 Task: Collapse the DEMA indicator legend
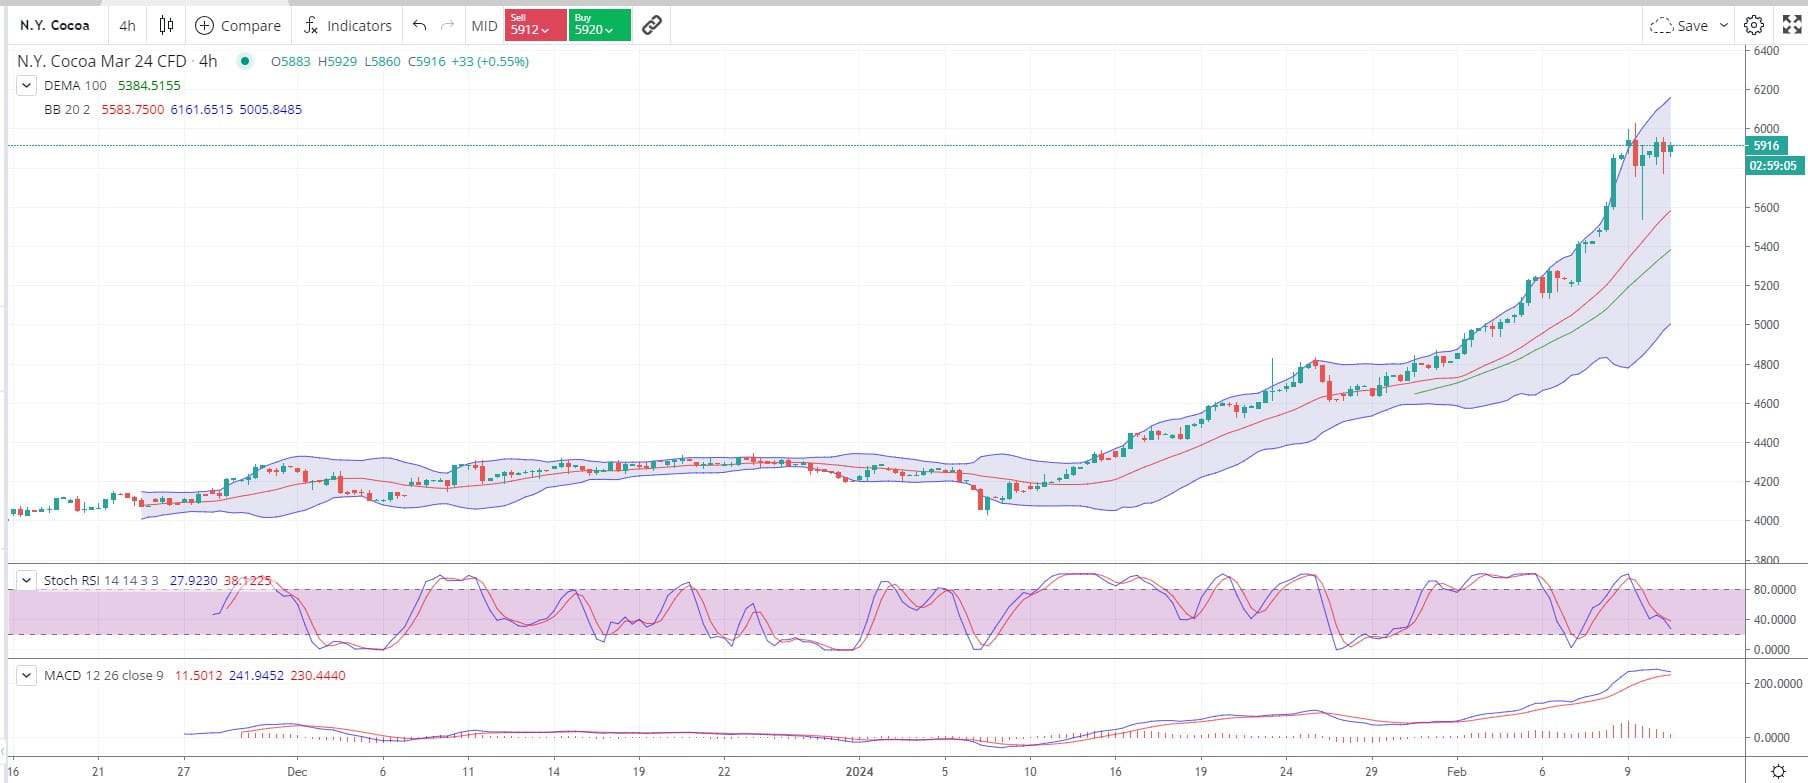click(x=27, y=86)
